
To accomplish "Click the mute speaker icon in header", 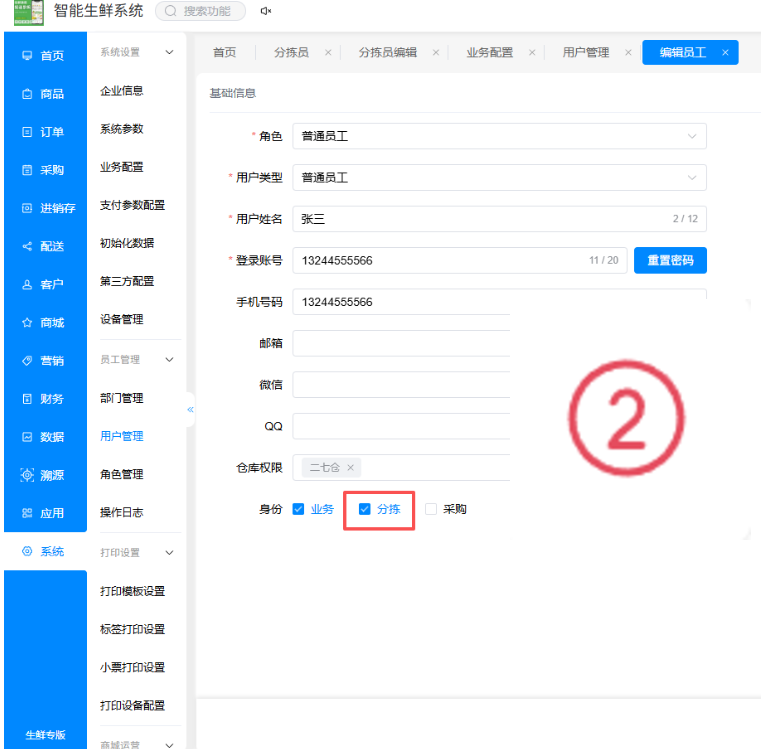I will [266, 11].
